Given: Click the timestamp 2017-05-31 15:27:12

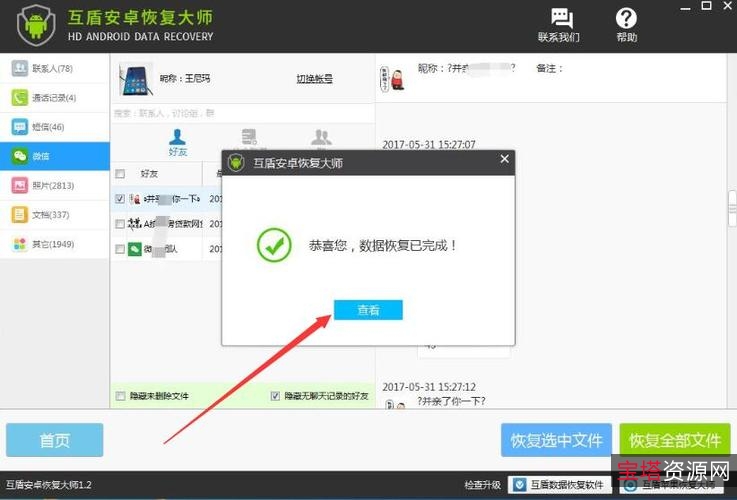Looking at the screenshot, I should click(x=429, y=387).
